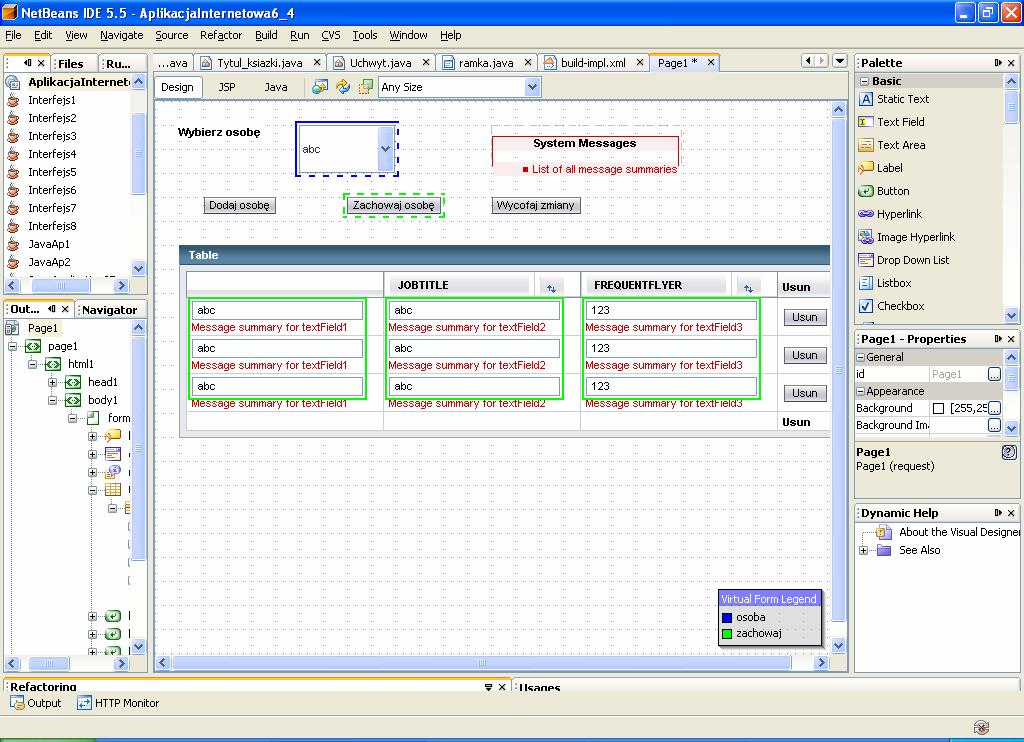This screenshot has height=742, width=1024.
Task: Select the Checkbox palette icon
Action: click(865, 306)
